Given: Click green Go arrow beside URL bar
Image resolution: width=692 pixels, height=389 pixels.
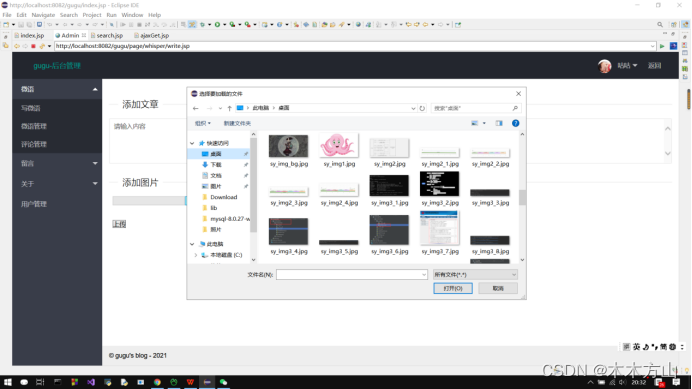Looking at the screenshot, I should click(662, 46).
